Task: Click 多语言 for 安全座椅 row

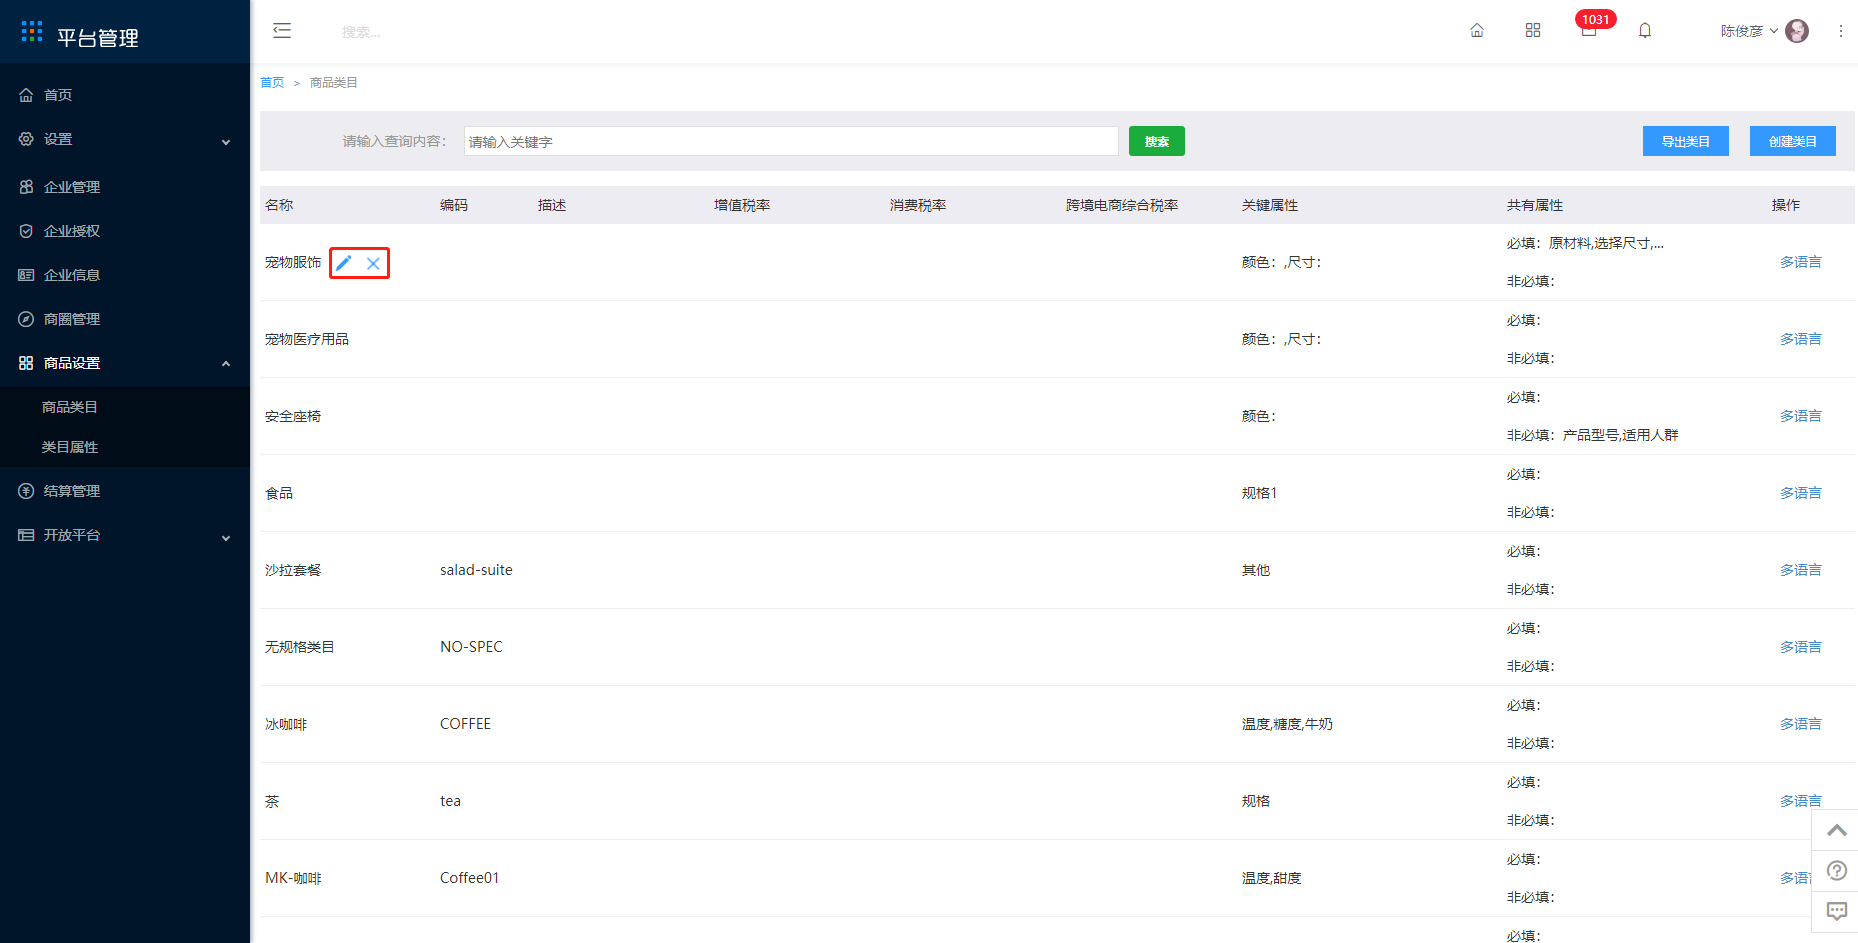Action: pos(1801,416)
